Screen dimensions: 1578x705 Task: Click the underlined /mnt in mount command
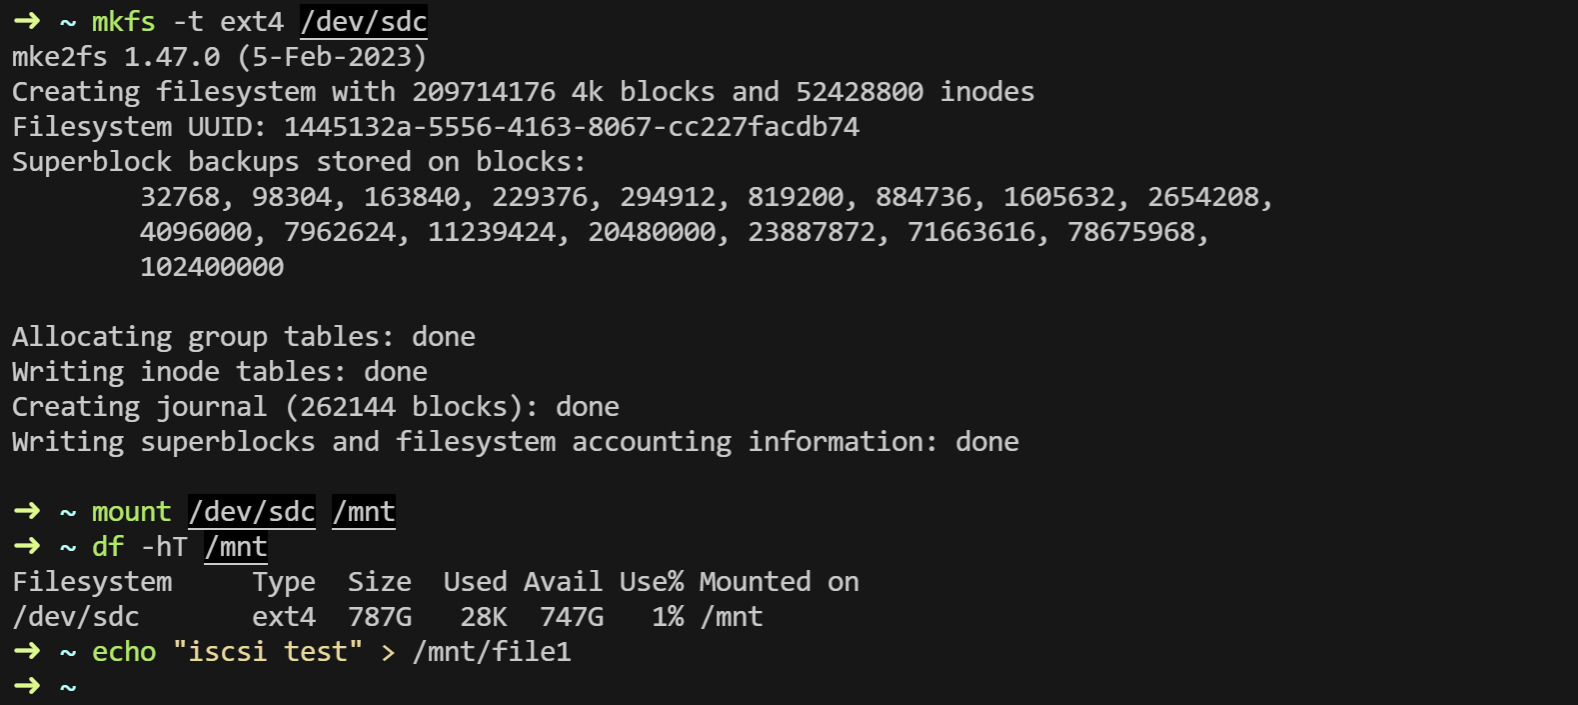(364, 512)
